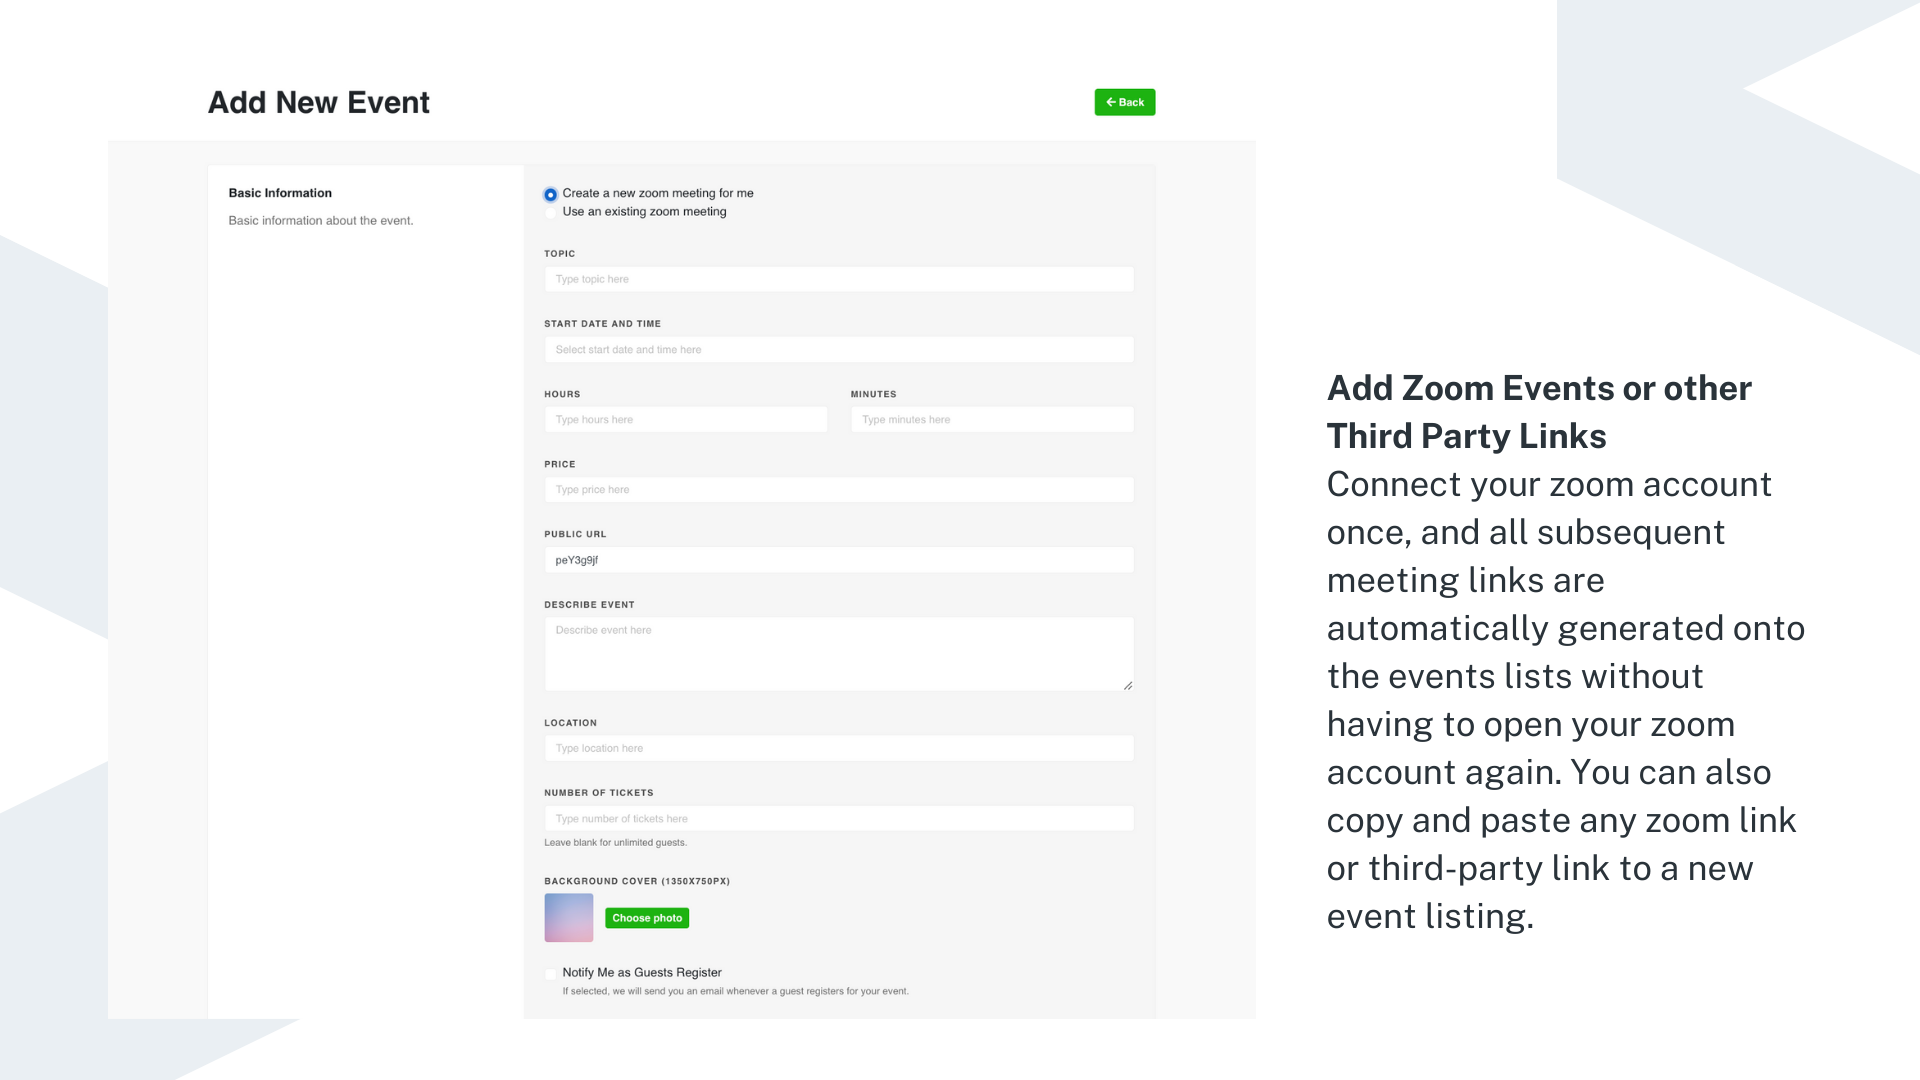Click the Hours input field
The width and height of the screenshot is (1920, 1080).
click(x=686, y=419)
